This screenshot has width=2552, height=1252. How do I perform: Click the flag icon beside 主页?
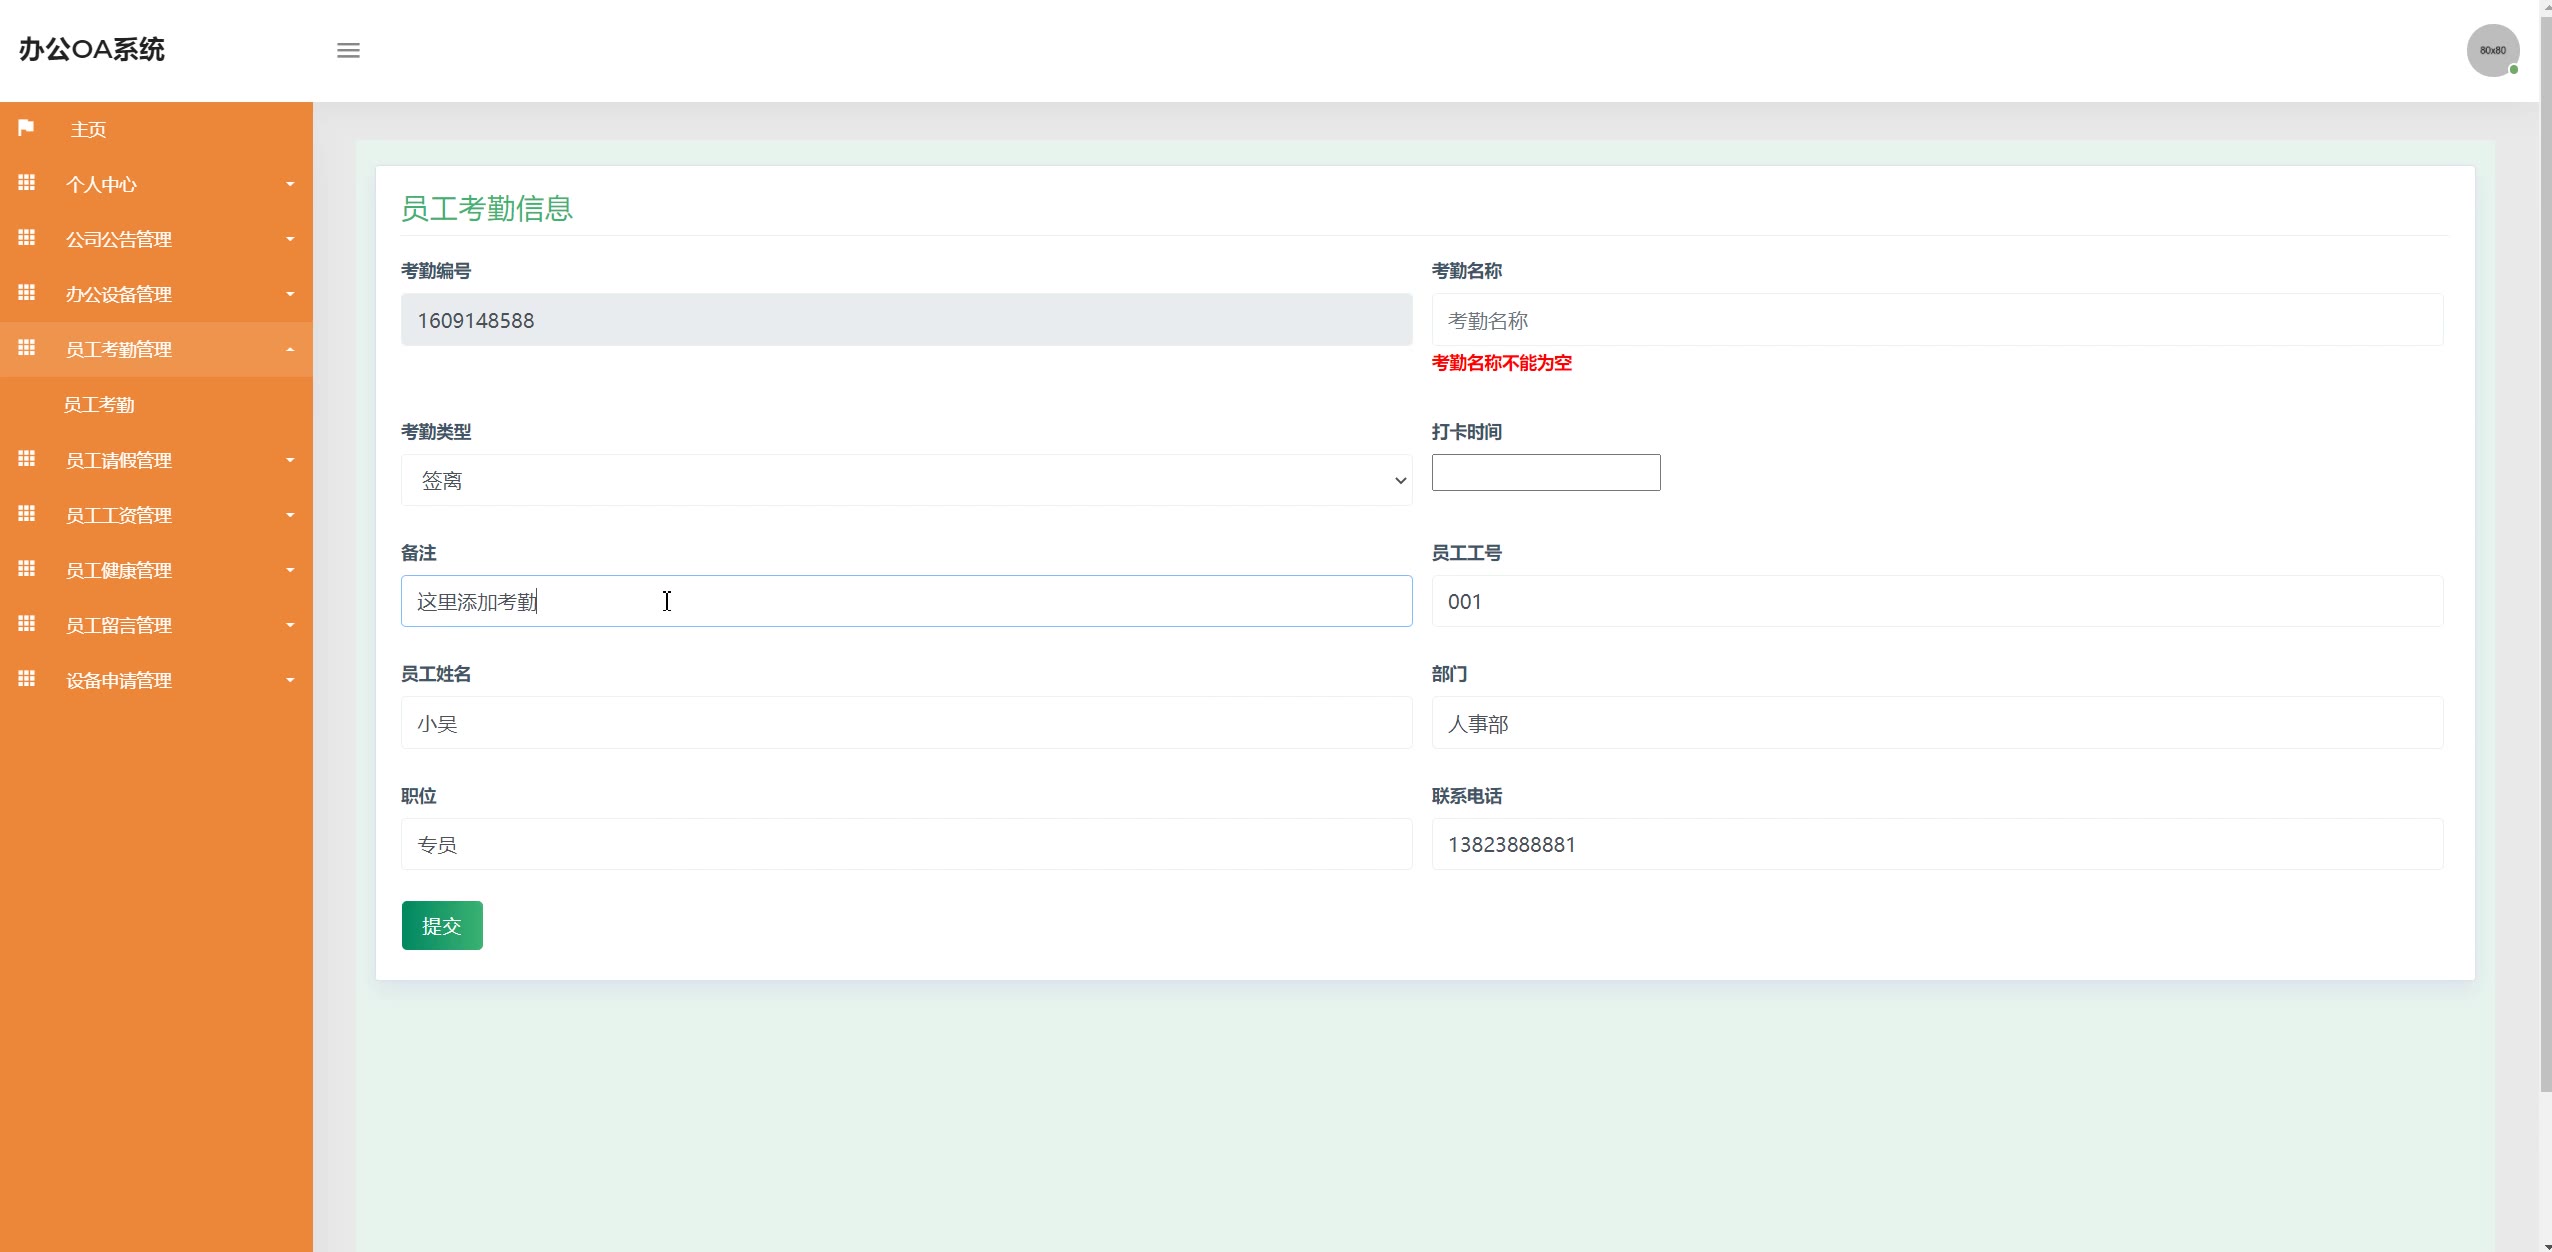click(x=26, y=128)
